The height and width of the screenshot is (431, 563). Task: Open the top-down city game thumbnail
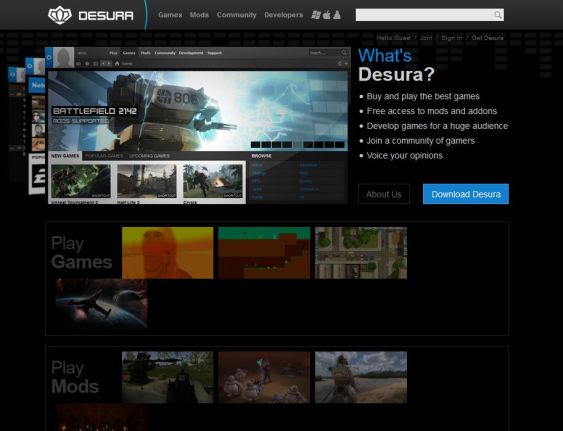[361, 253]
